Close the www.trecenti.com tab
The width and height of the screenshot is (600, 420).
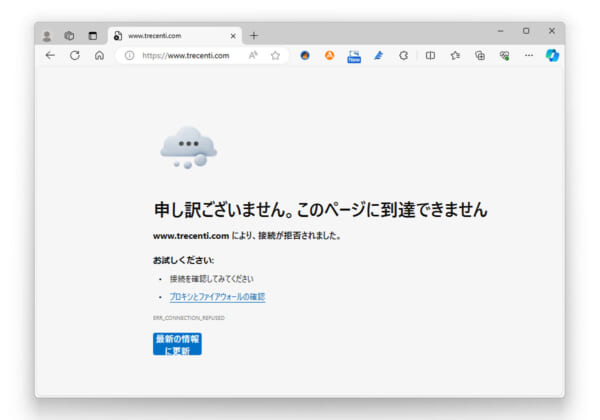click(233, 36)
